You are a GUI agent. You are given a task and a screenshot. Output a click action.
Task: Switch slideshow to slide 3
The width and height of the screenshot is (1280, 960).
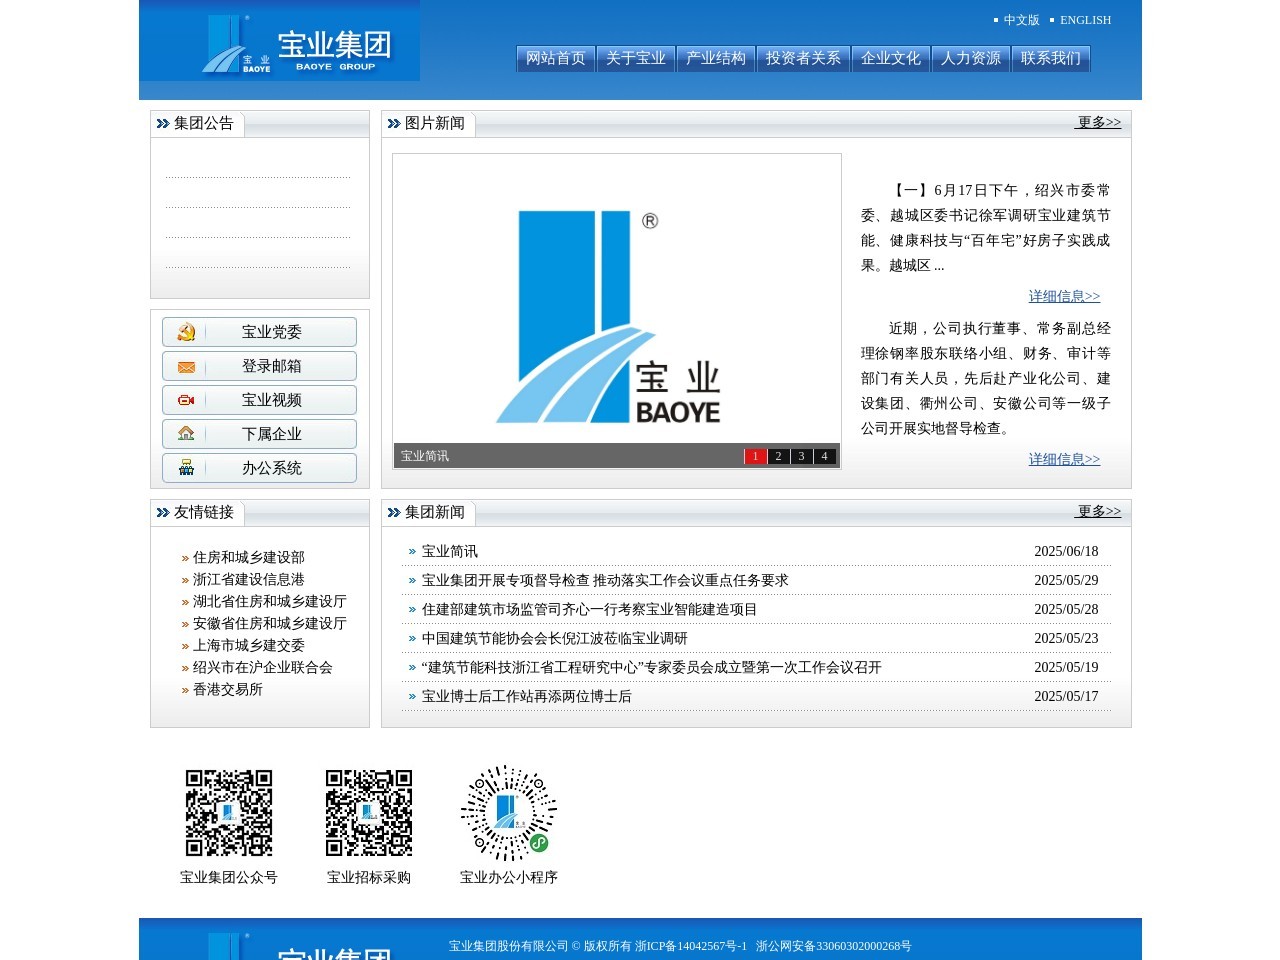pyautogui.click(x=801, y=456)
